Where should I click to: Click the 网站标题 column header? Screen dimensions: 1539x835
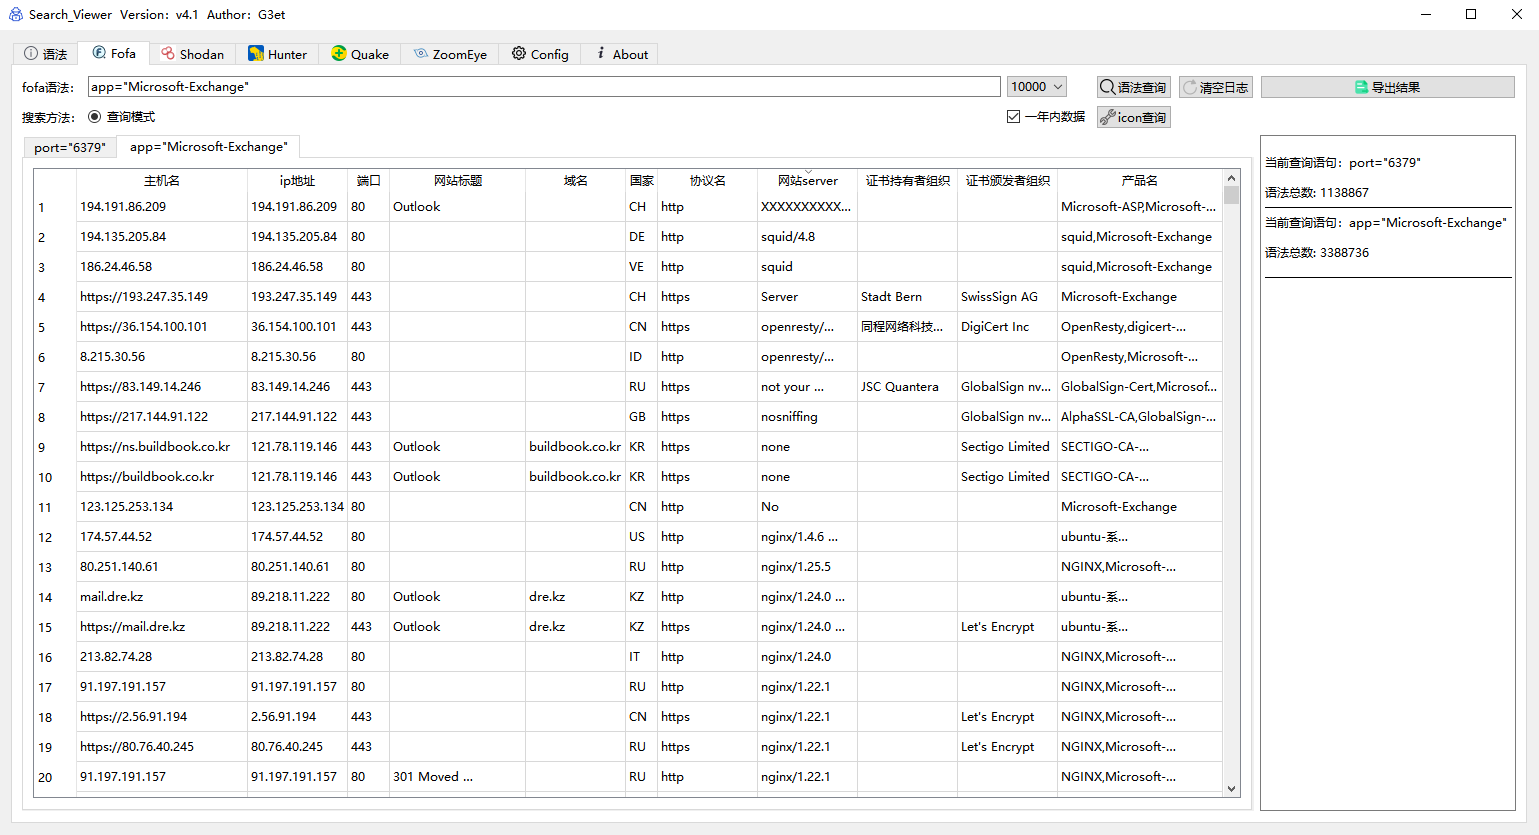pos(458,181)
